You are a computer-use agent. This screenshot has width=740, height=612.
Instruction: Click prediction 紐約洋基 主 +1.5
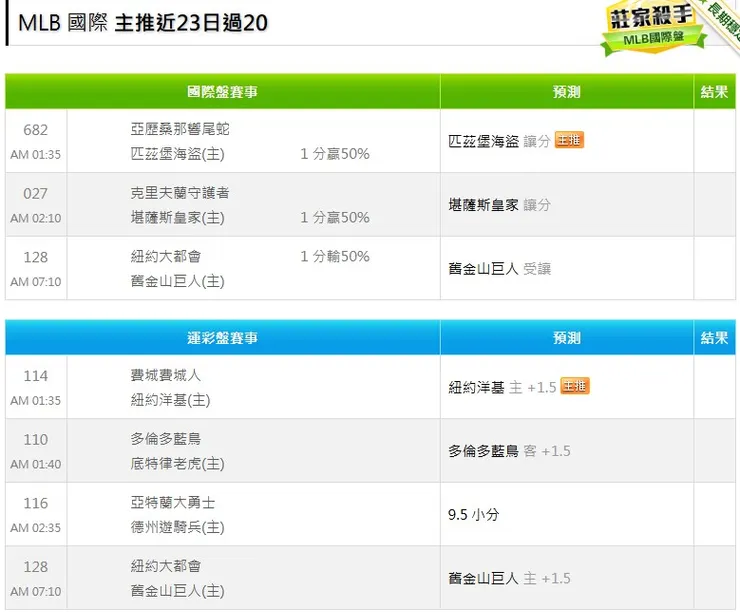[x=502, y=387]
